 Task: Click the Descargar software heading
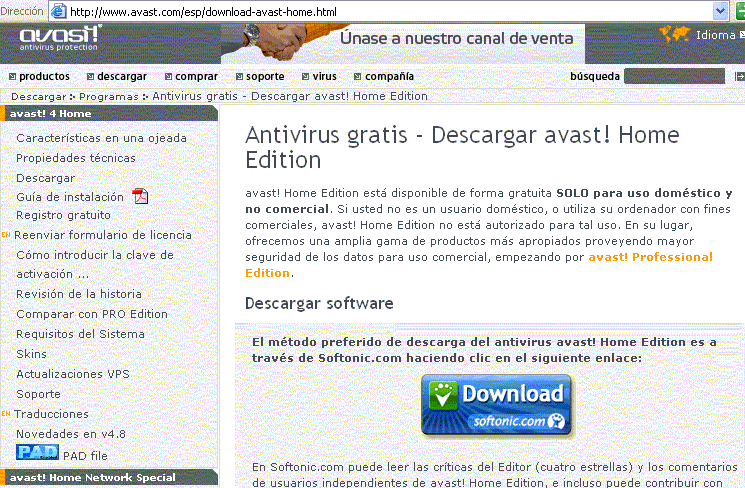319,303
